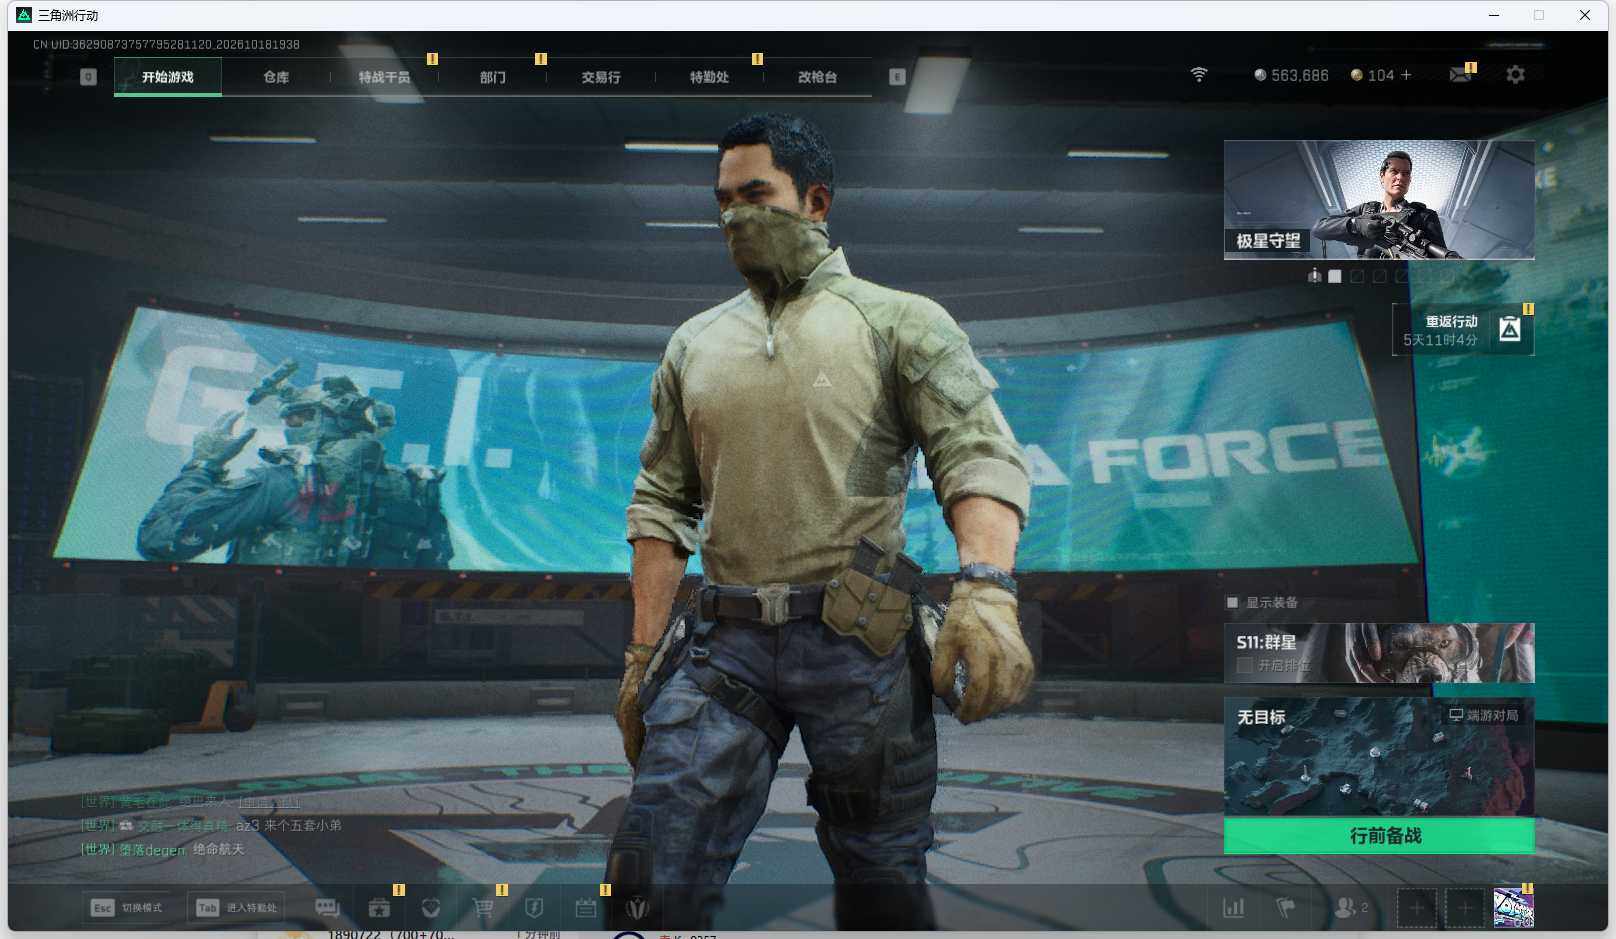Image resolution: width=1616 pixels, height=939 pixels.
Task: Click the flag icon in bottom bar
Action: [x=1286, y=907]
